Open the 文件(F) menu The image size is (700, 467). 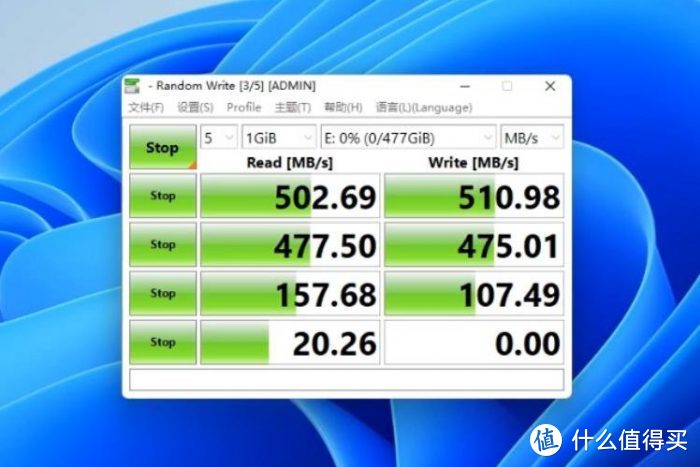coord(146,108)
